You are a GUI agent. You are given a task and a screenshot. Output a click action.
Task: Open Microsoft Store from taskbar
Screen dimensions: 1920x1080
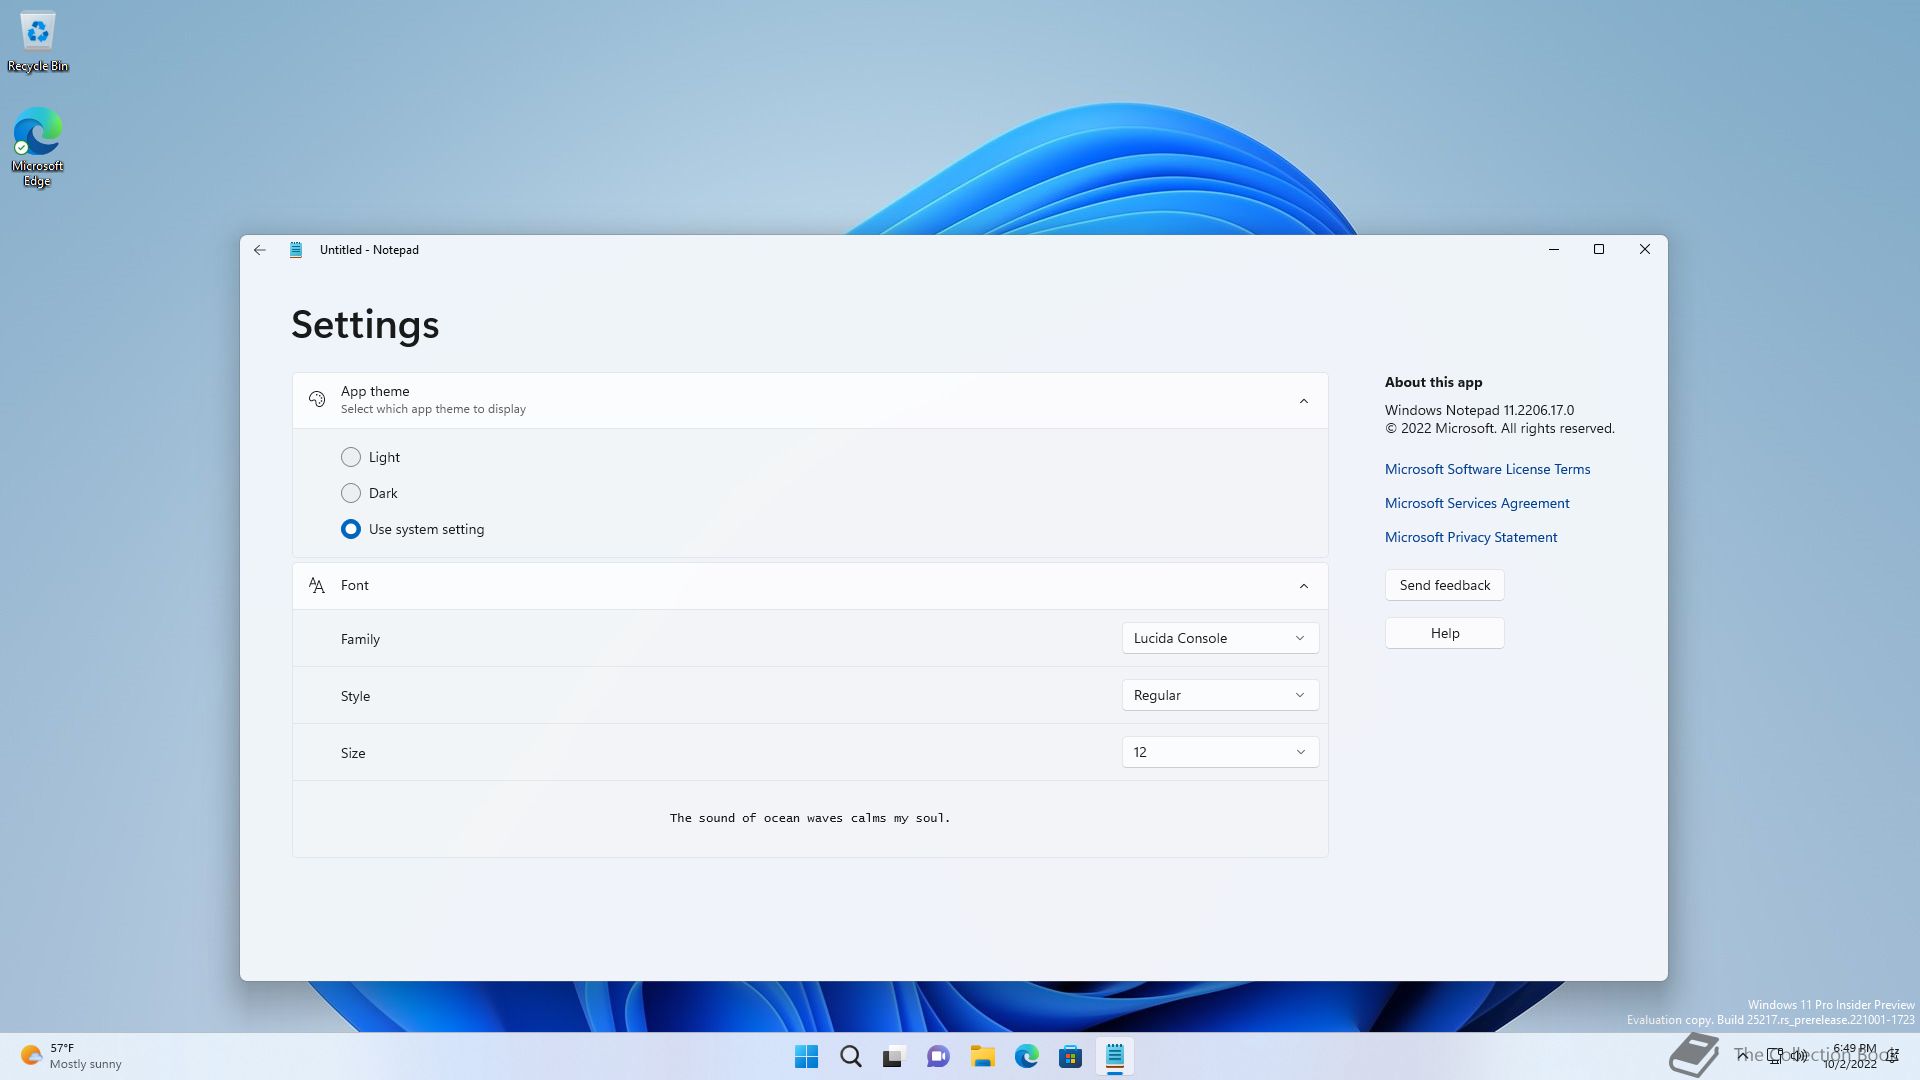point(1070,1056)
